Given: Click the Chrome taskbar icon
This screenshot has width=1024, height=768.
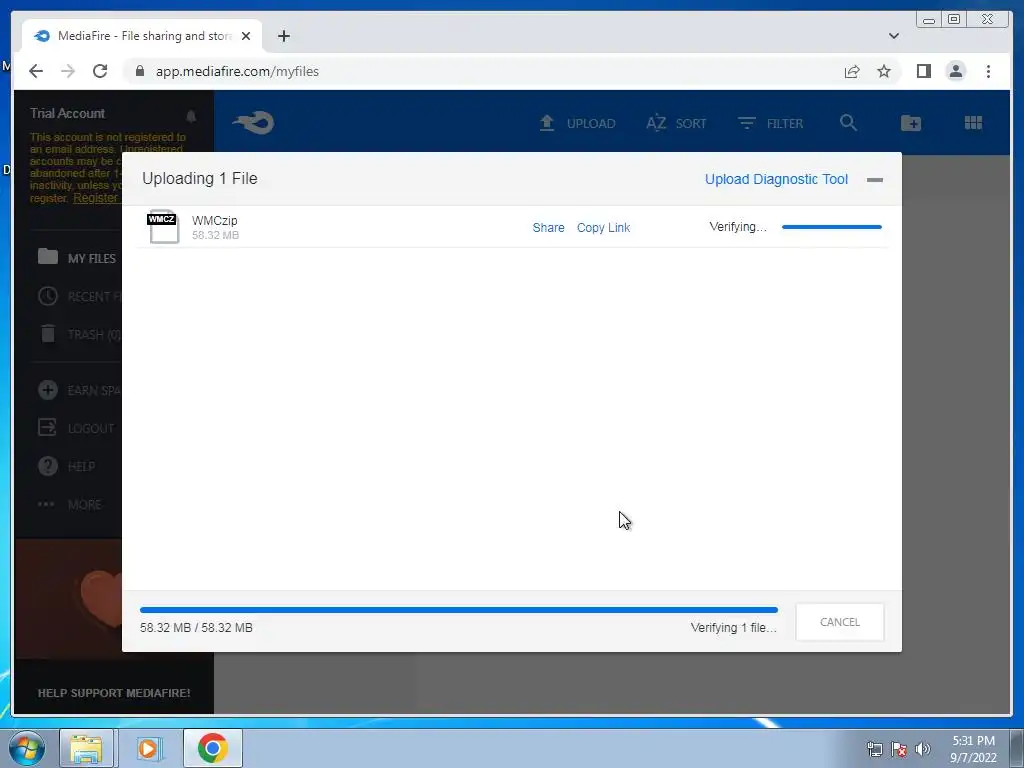Looking at the screenshot, I should point(213,748).
